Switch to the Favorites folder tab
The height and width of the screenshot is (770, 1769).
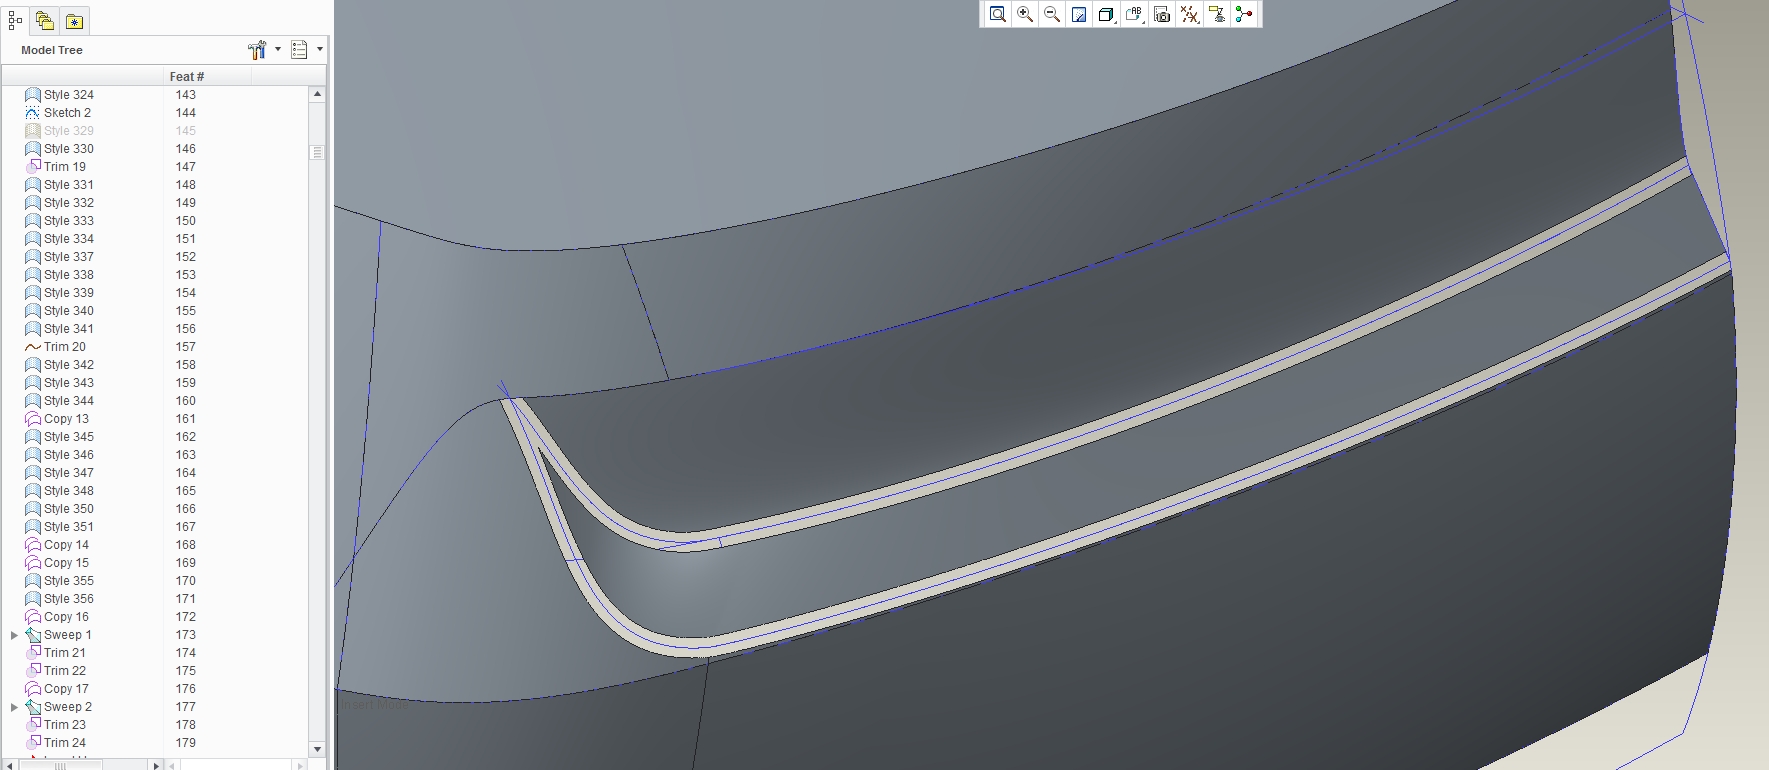pos(74,21)
